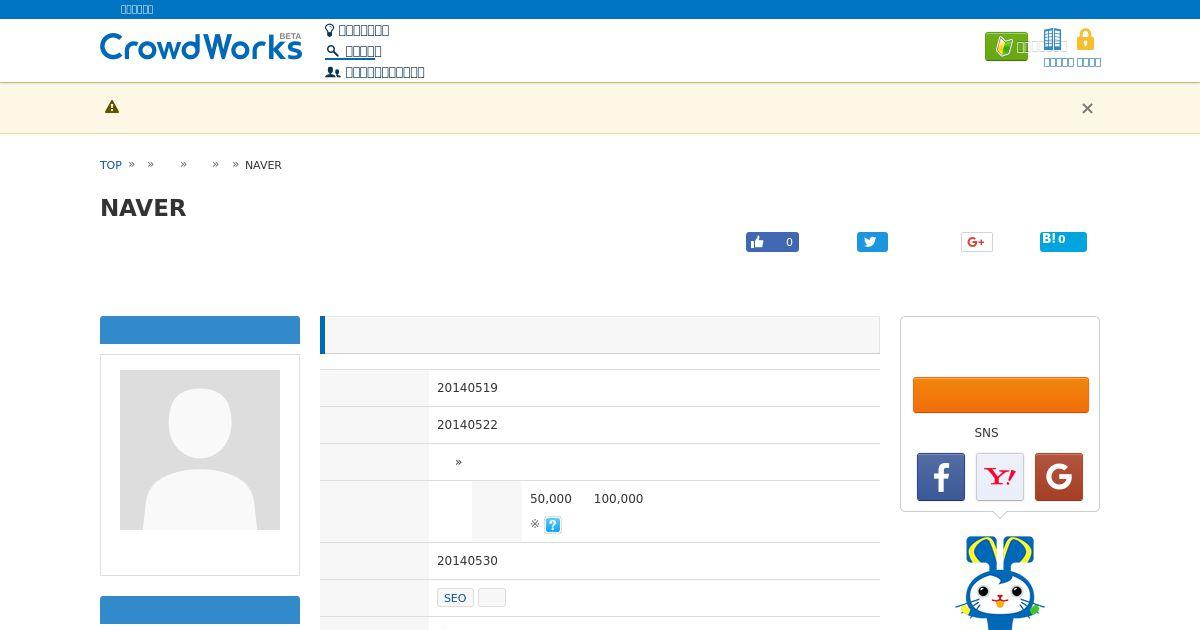
Task: Select the date text 20140519
Action: click(x=467, y=388)
